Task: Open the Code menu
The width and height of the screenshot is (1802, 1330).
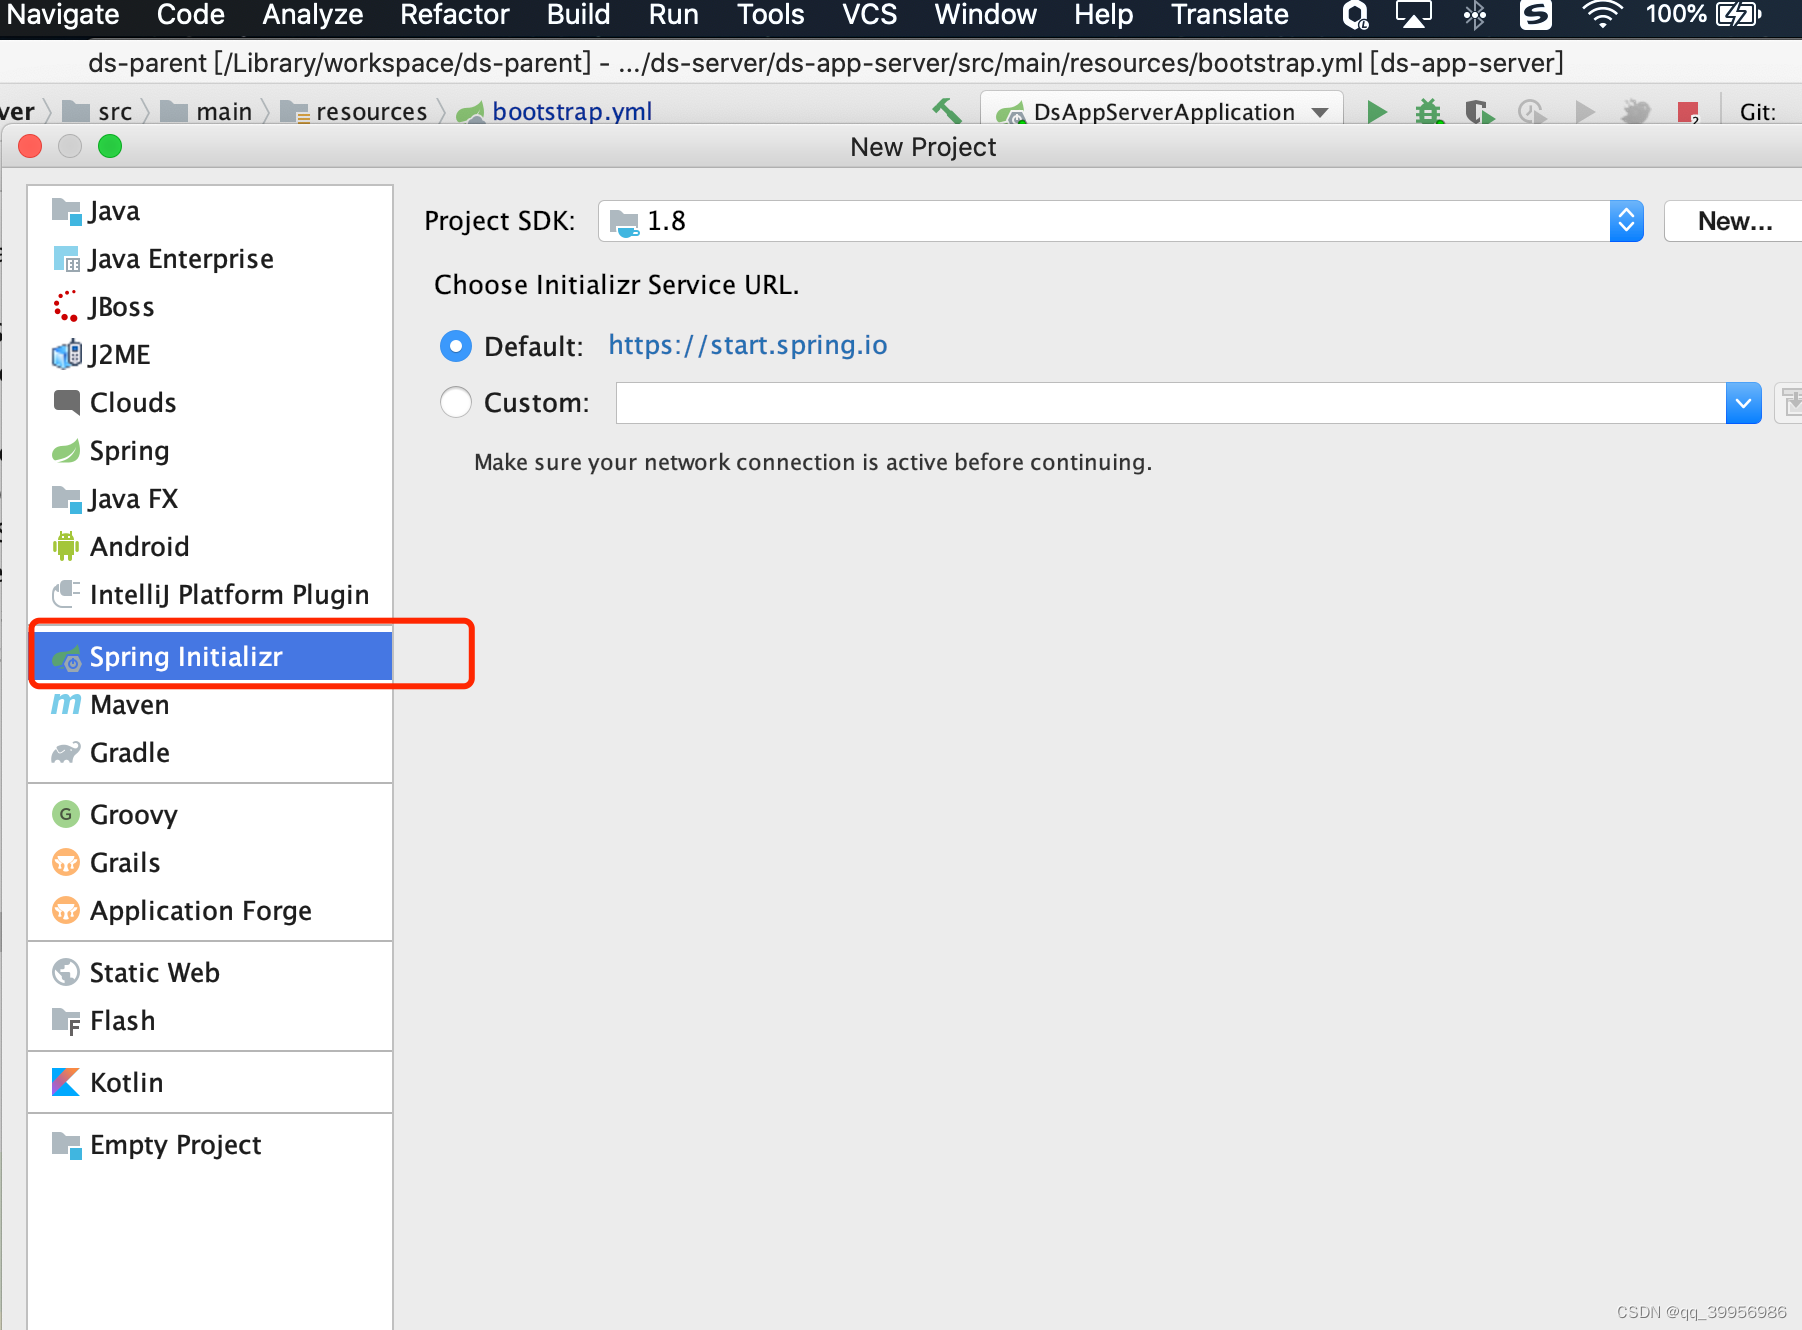Action: [191, 15]
